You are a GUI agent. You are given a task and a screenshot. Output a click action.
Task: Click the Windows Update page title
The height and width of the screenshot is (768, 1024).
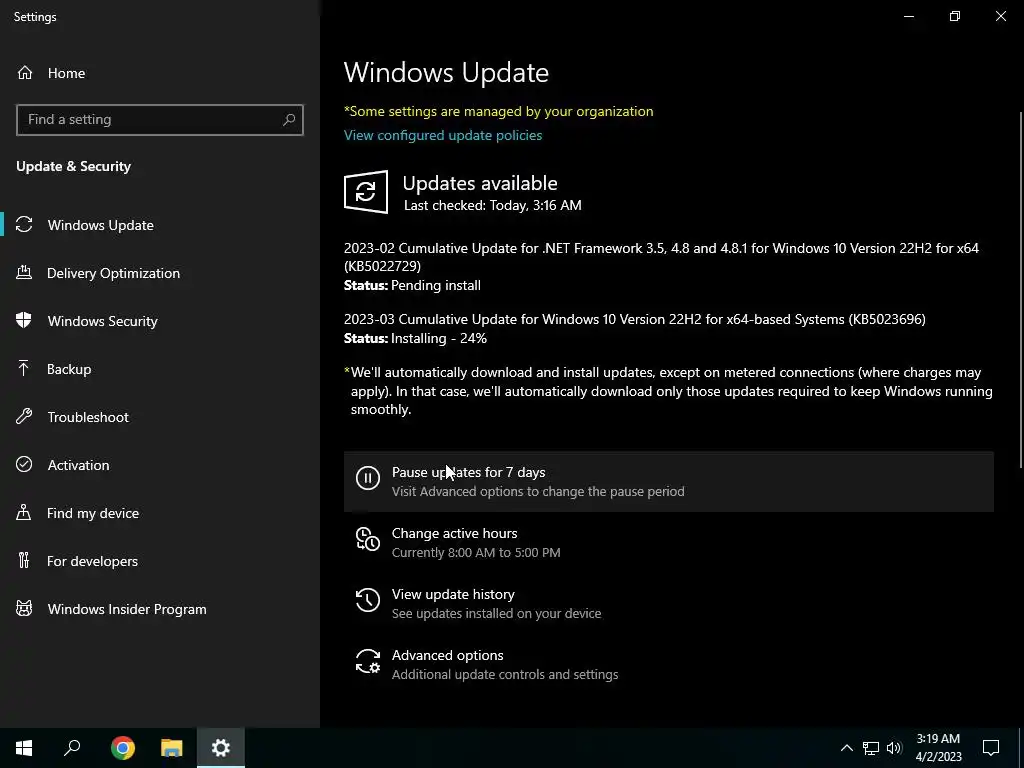pos(446,72)
